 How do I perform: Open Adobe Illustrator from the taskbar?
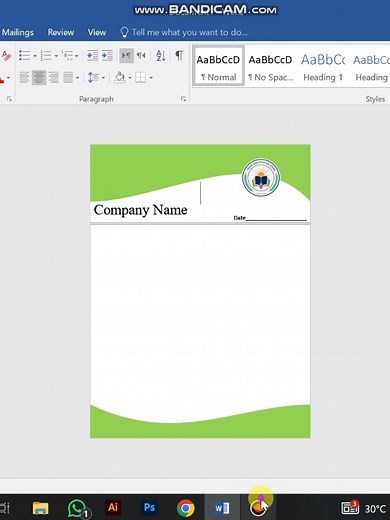tap(113, 507)
